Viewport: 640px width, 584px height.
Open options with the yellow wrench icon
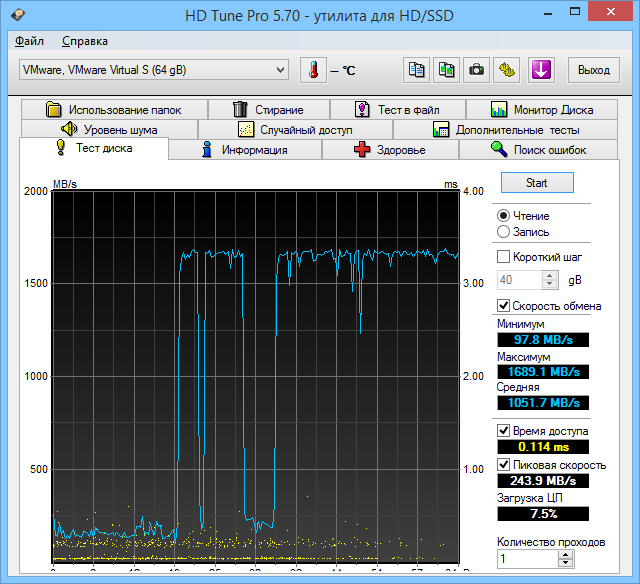pos(508,70)
